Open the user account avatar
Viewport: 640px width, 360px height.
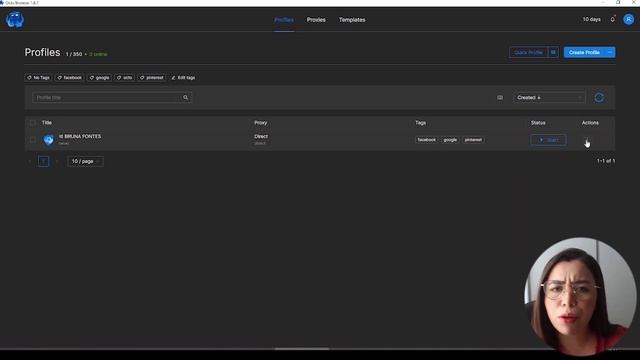click(628, 19)
